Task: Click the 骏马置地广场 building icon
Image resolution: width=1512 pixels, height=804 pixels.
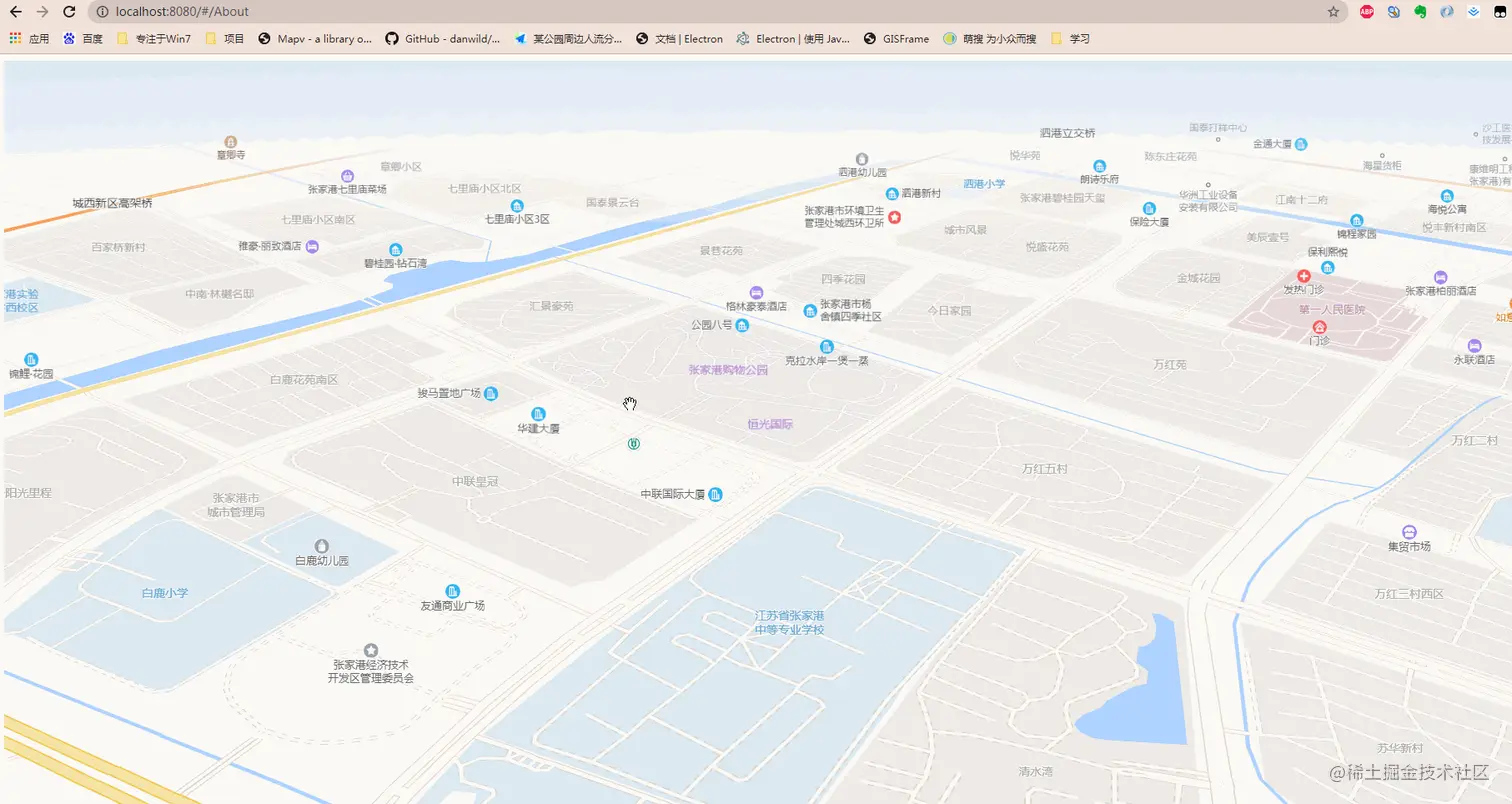Action: (x=491, y=393)
